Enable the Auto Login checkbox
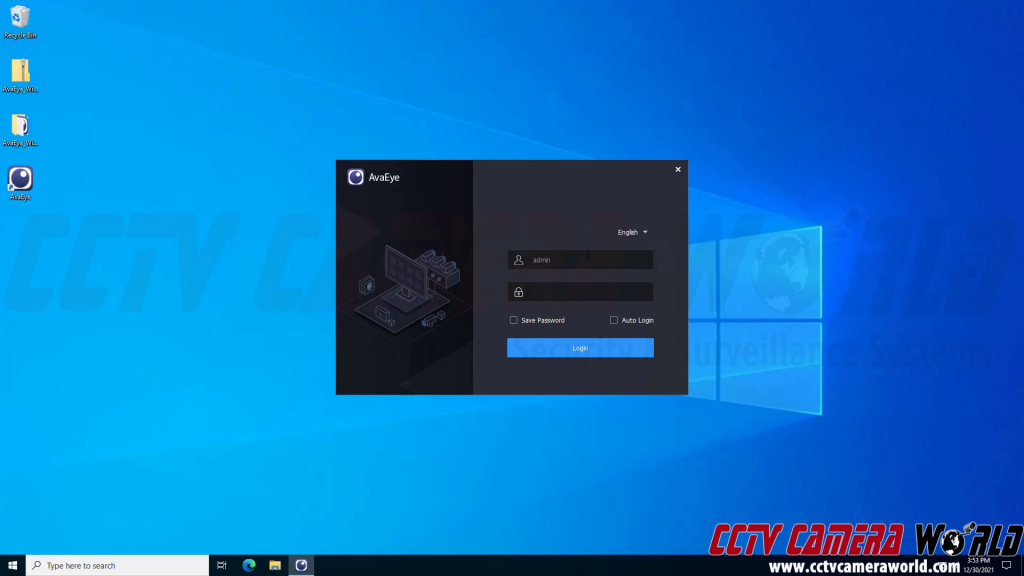Image resolution: width=1024 pixels, height=576 pixels. (x=614, y=320)
